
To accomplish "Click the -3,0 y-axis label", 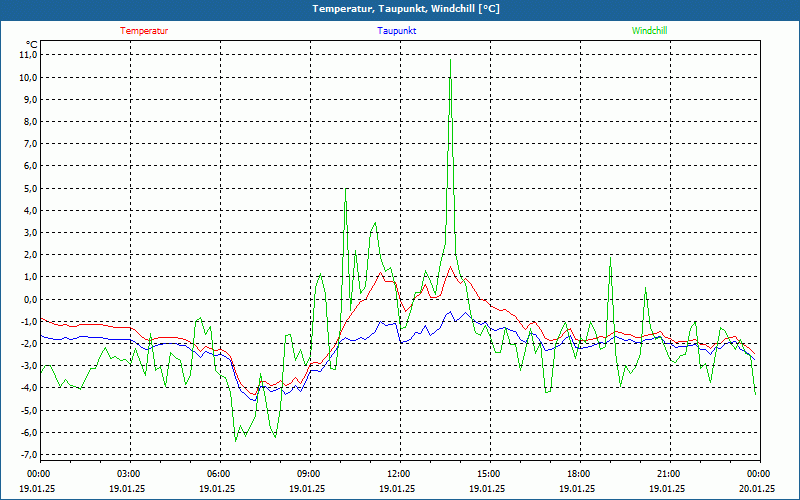I will pos(28,366).
